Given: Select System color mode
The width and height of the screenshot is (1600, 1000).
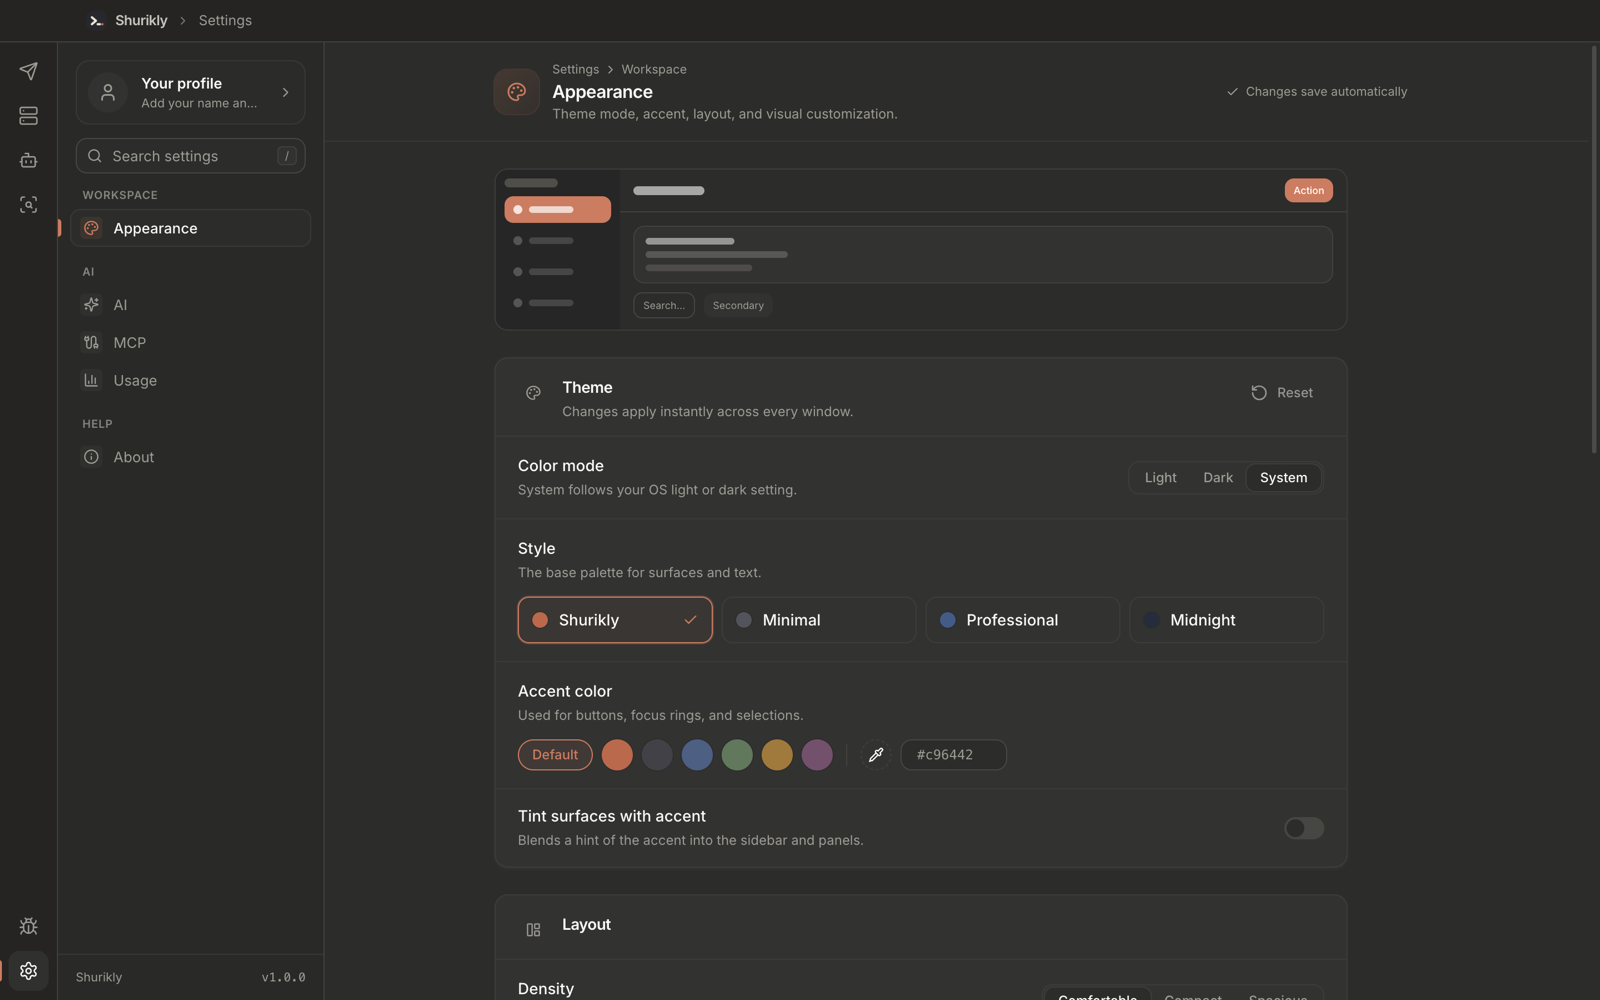Looking at the screenshot, I should pyautogui.click(x=1283, y=478).
